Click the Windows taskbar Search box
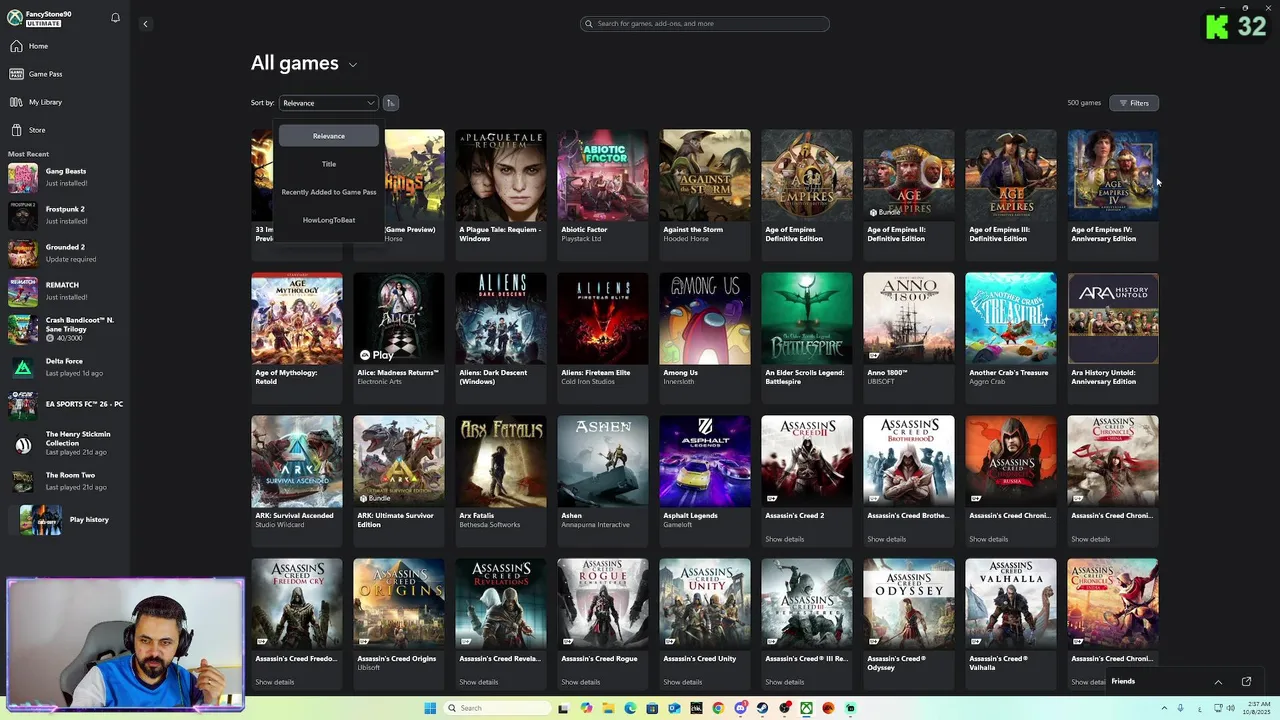 point(497,708)
